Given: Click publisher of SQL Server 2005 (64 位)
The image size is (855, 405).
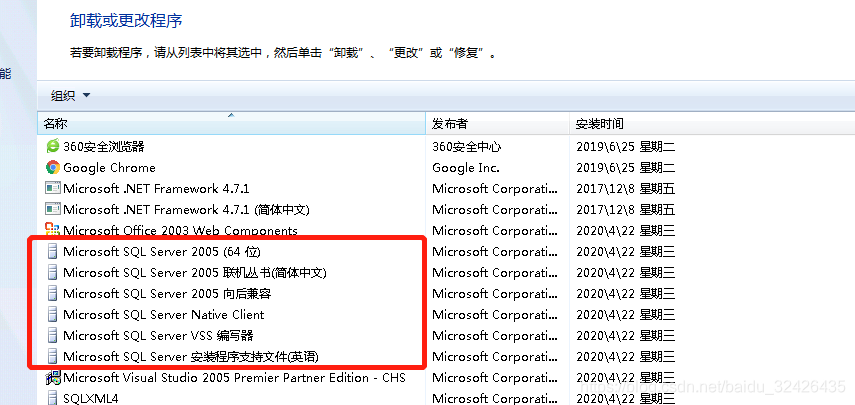Looking at the screenshot, I should [x=495, y=251].
